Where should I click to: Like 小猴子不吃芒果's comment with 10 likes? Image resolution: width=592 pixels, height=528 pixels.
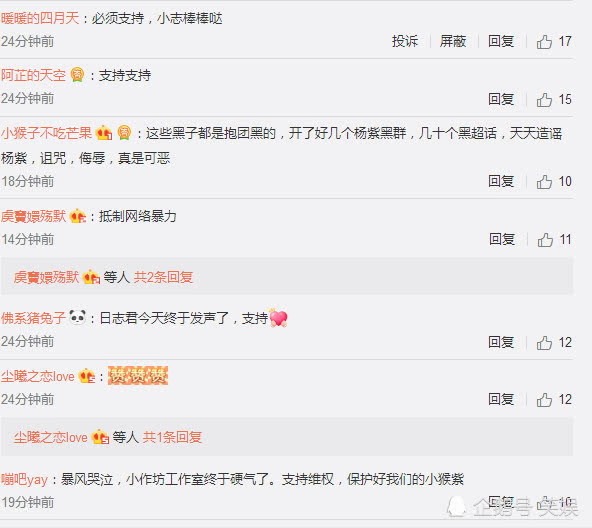coord(544,182)
